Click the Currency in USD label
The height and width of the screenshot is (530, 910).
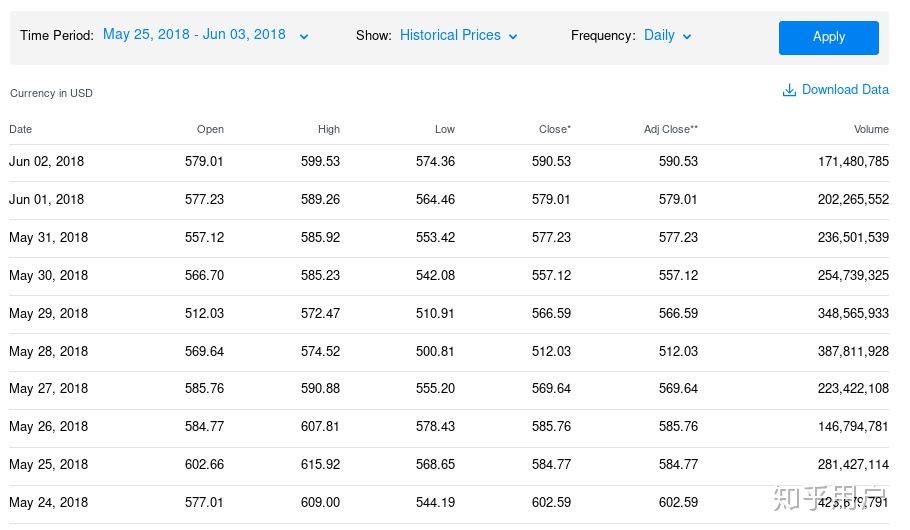(x=51, y=93)
